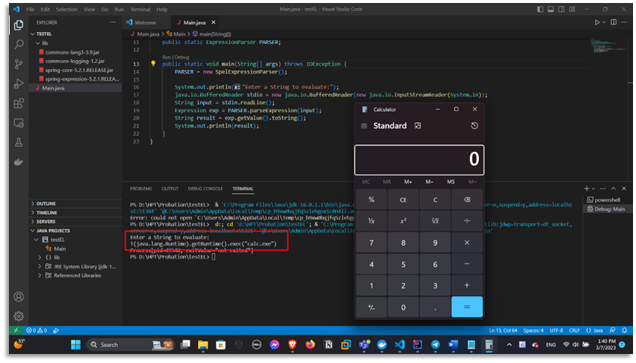Screen dimensions: 636x363
Task: Toggle Calculator keep-on-top icon
Action: click(417, 126)
